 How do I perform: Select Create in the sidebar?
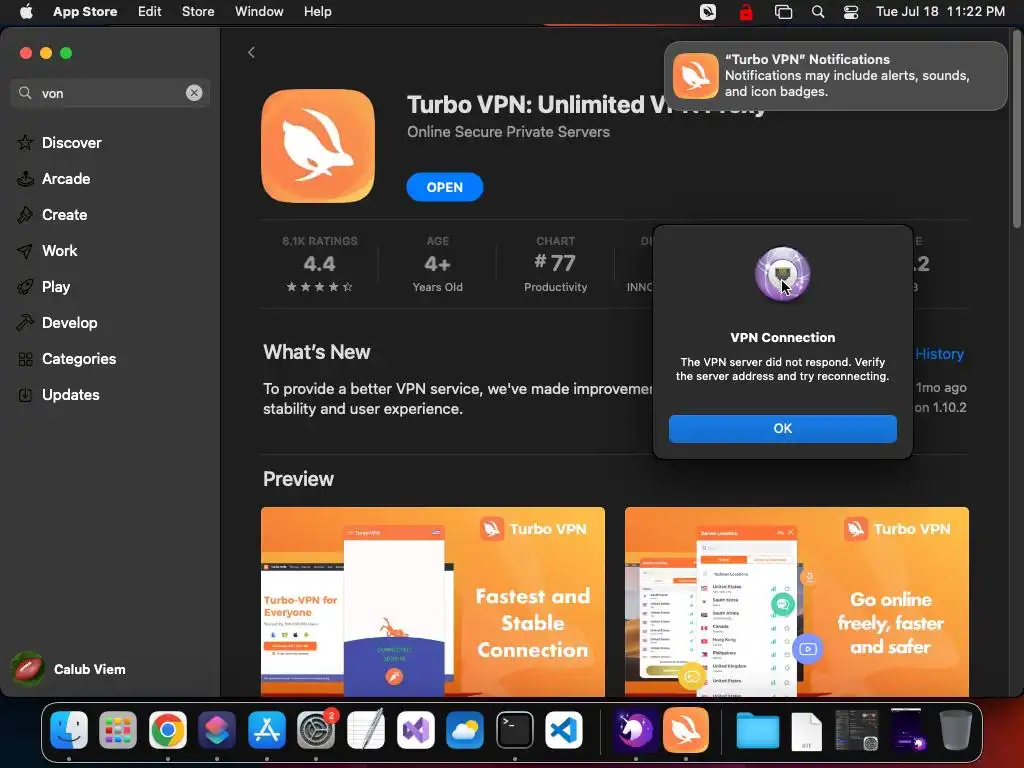64,214
